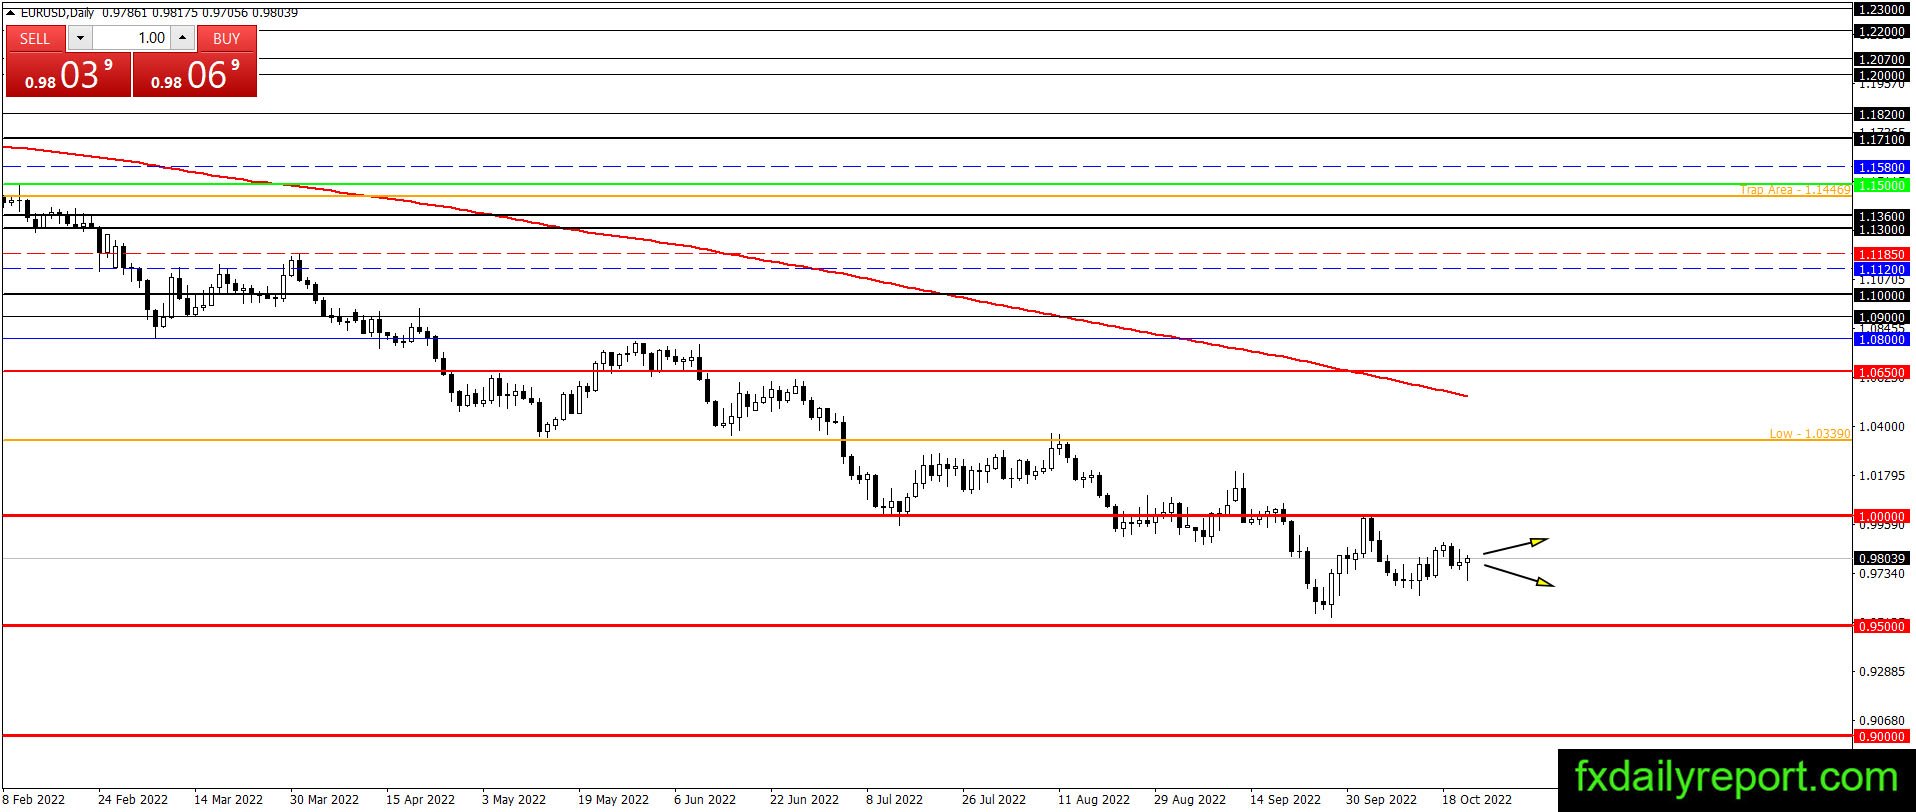Select the green 1.15000 price label

[x=1881, y=185]
